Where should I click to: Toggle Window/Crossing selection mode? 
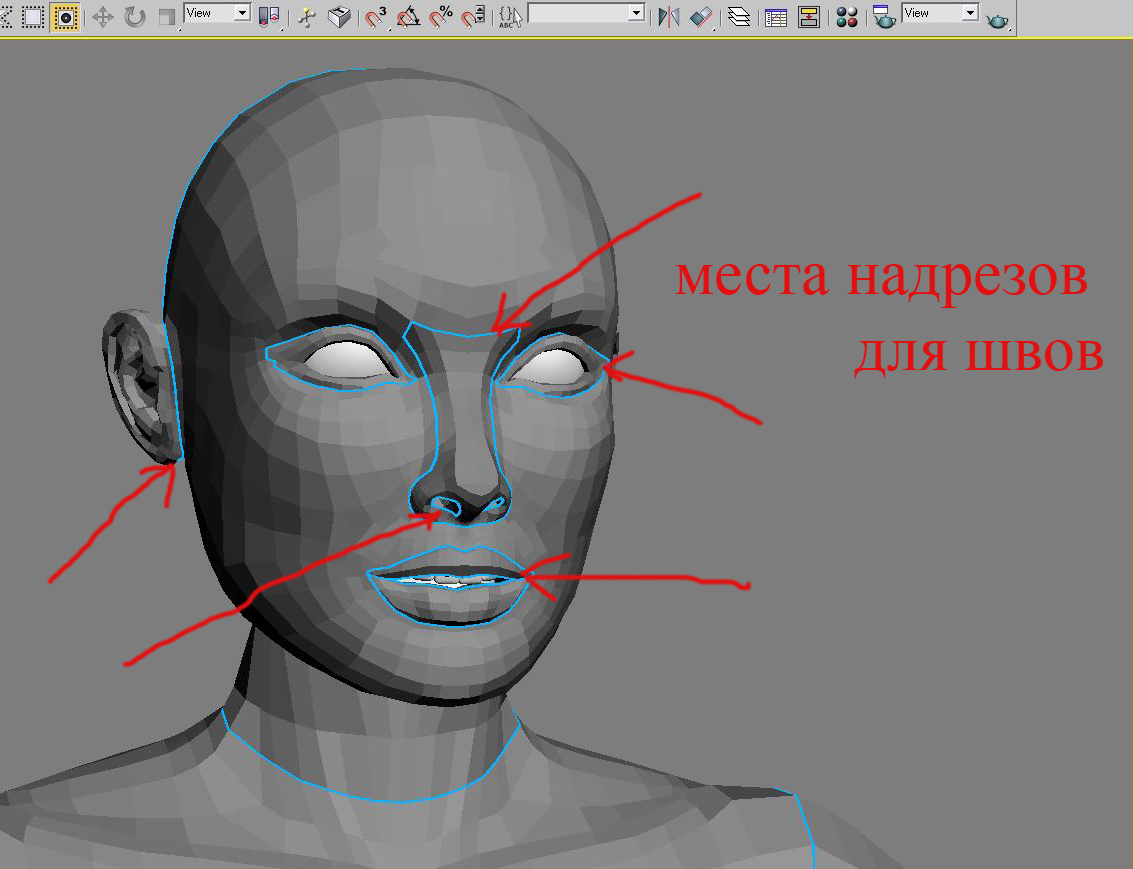[66, 17]
